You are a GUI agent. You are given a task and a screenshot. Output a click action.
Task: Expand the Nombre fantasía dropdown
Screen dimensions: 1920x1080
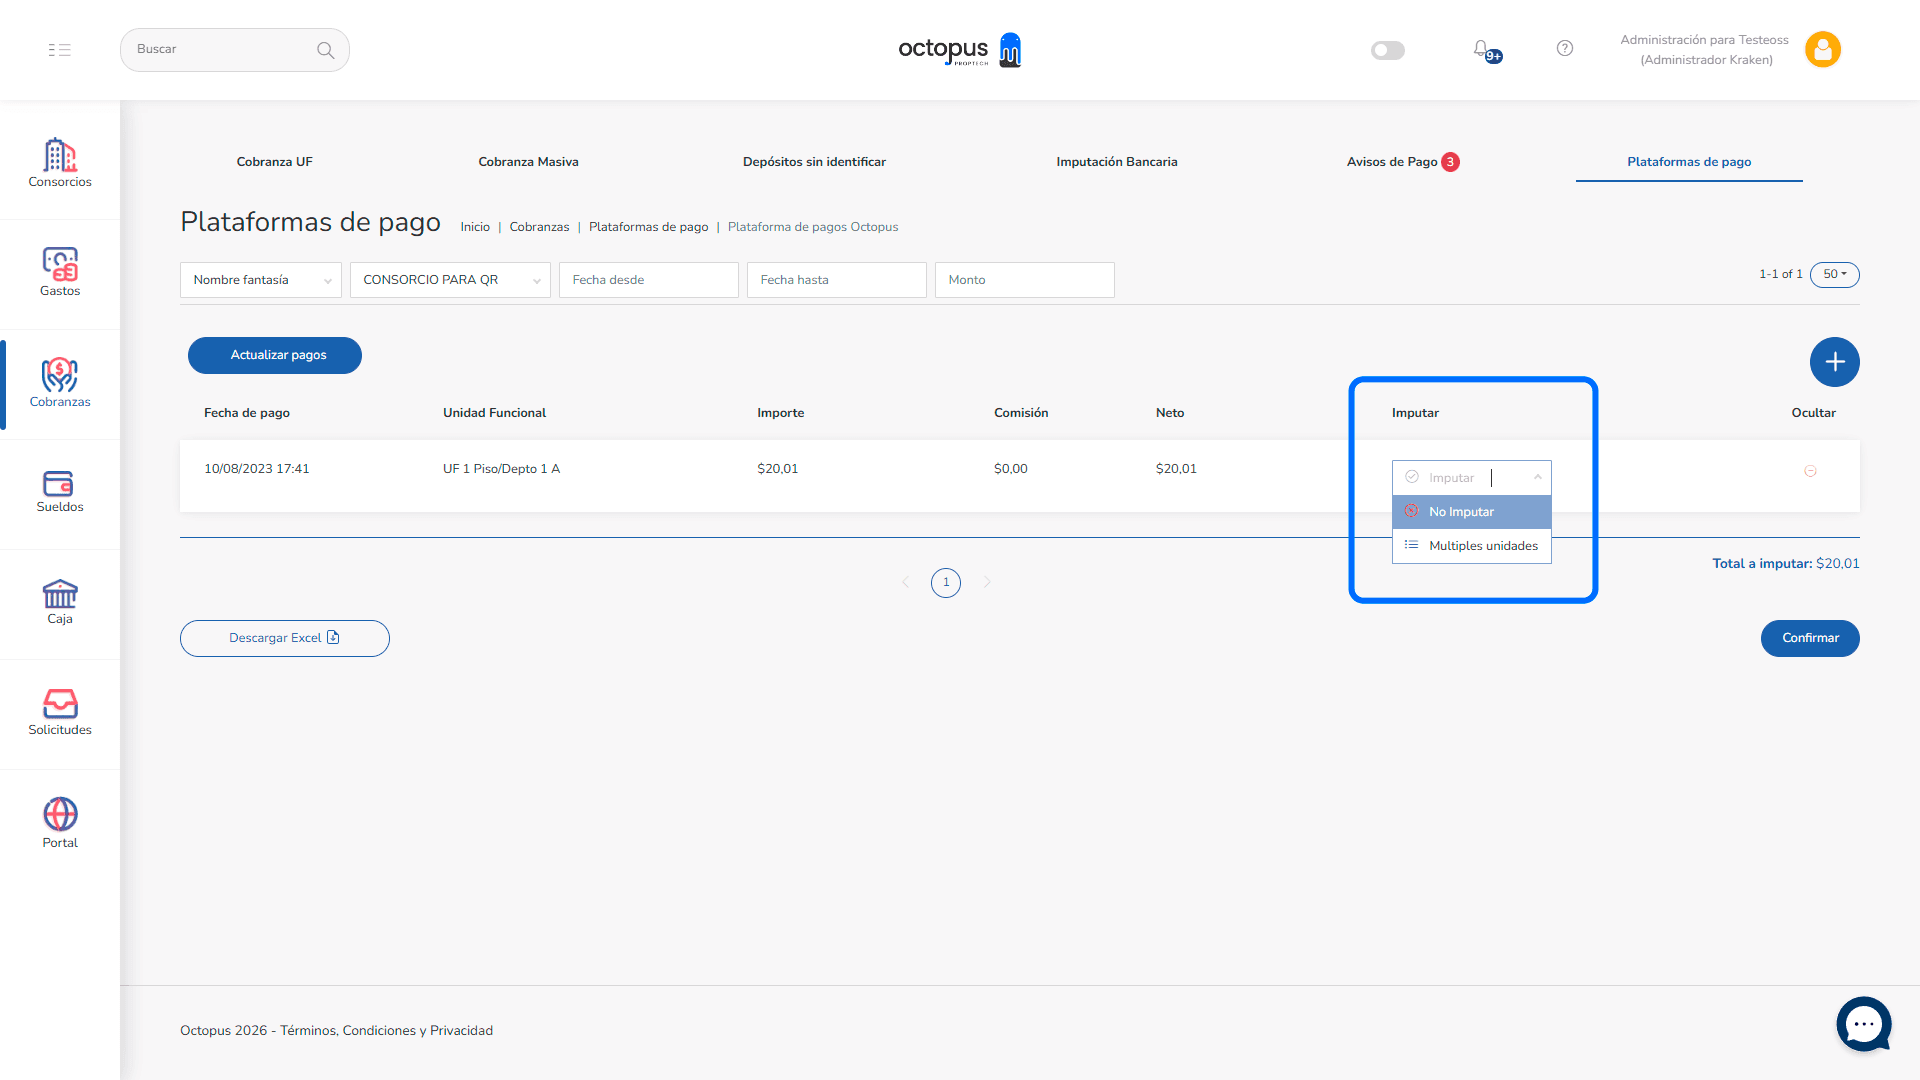[x=261, y=280]
